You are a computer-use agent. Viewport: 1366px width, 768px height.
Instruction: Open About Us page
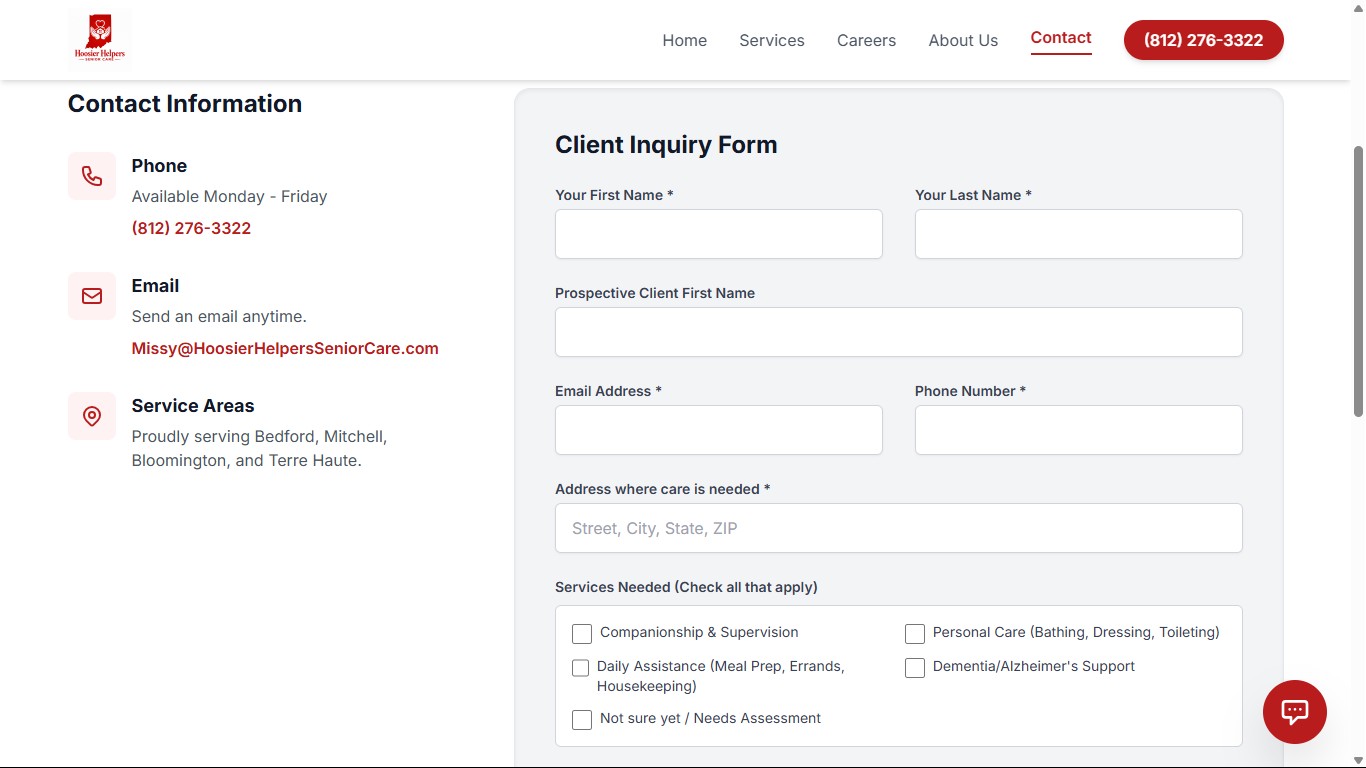point(963,40)
